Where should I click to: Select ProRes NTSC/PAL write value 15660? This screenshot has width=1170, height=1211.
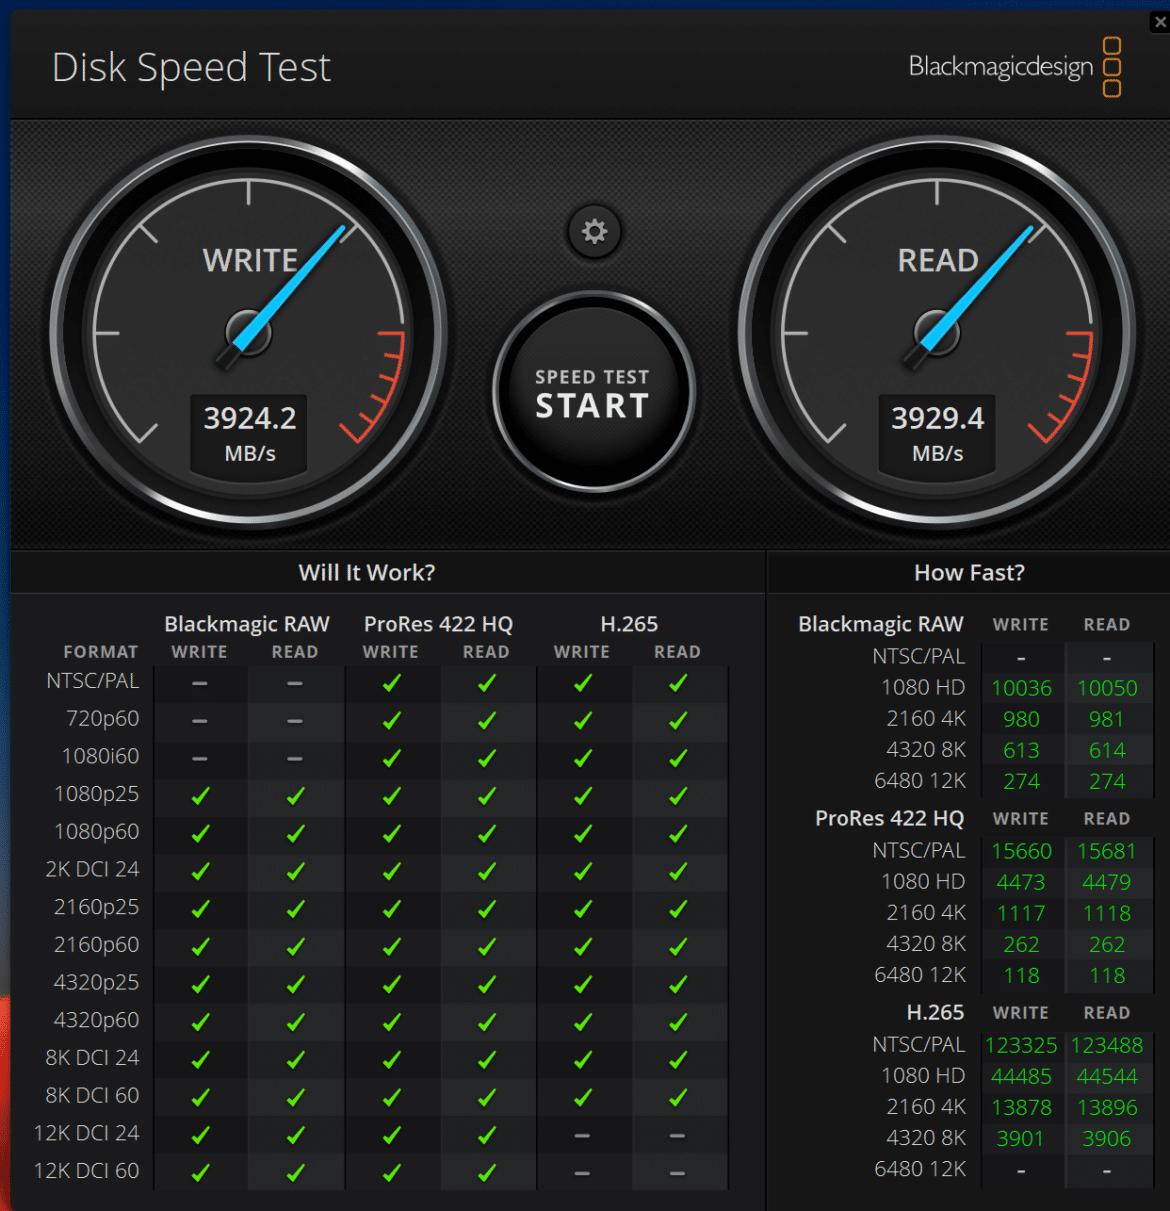(1022, 851)
